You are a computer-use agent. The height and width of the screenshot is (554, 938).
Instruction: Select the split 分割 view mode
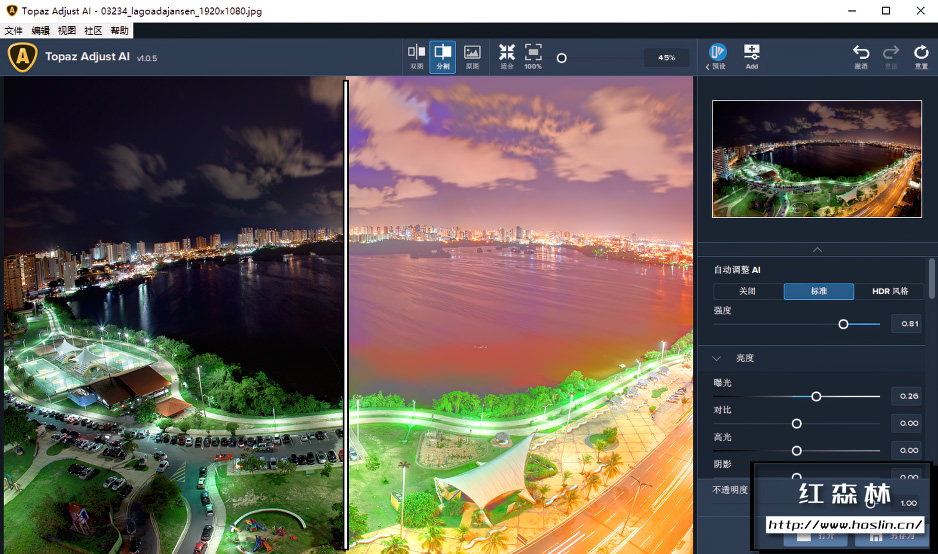[443, 57]
